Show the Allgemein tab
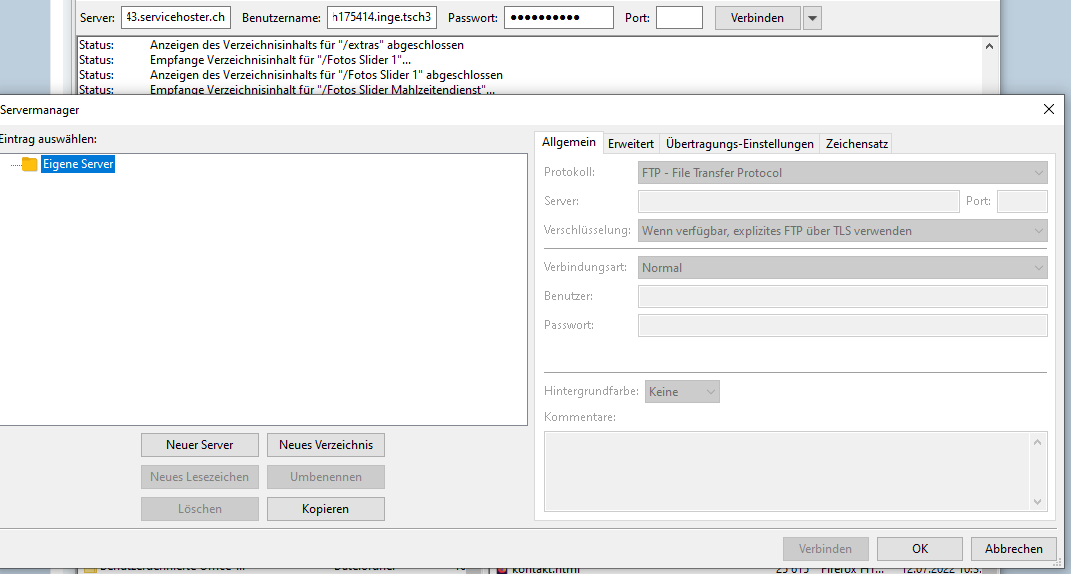This screenshot has width=1071, height=574. [x=569, y=143]
